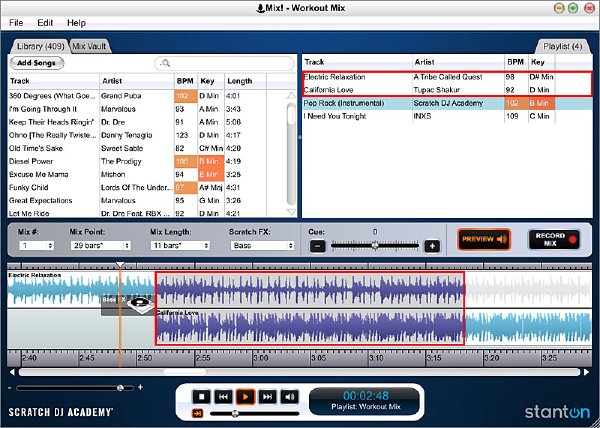Mute audio with speaker icon
The width and height of the screenshot is (600, 428).
tap(290, 397)
